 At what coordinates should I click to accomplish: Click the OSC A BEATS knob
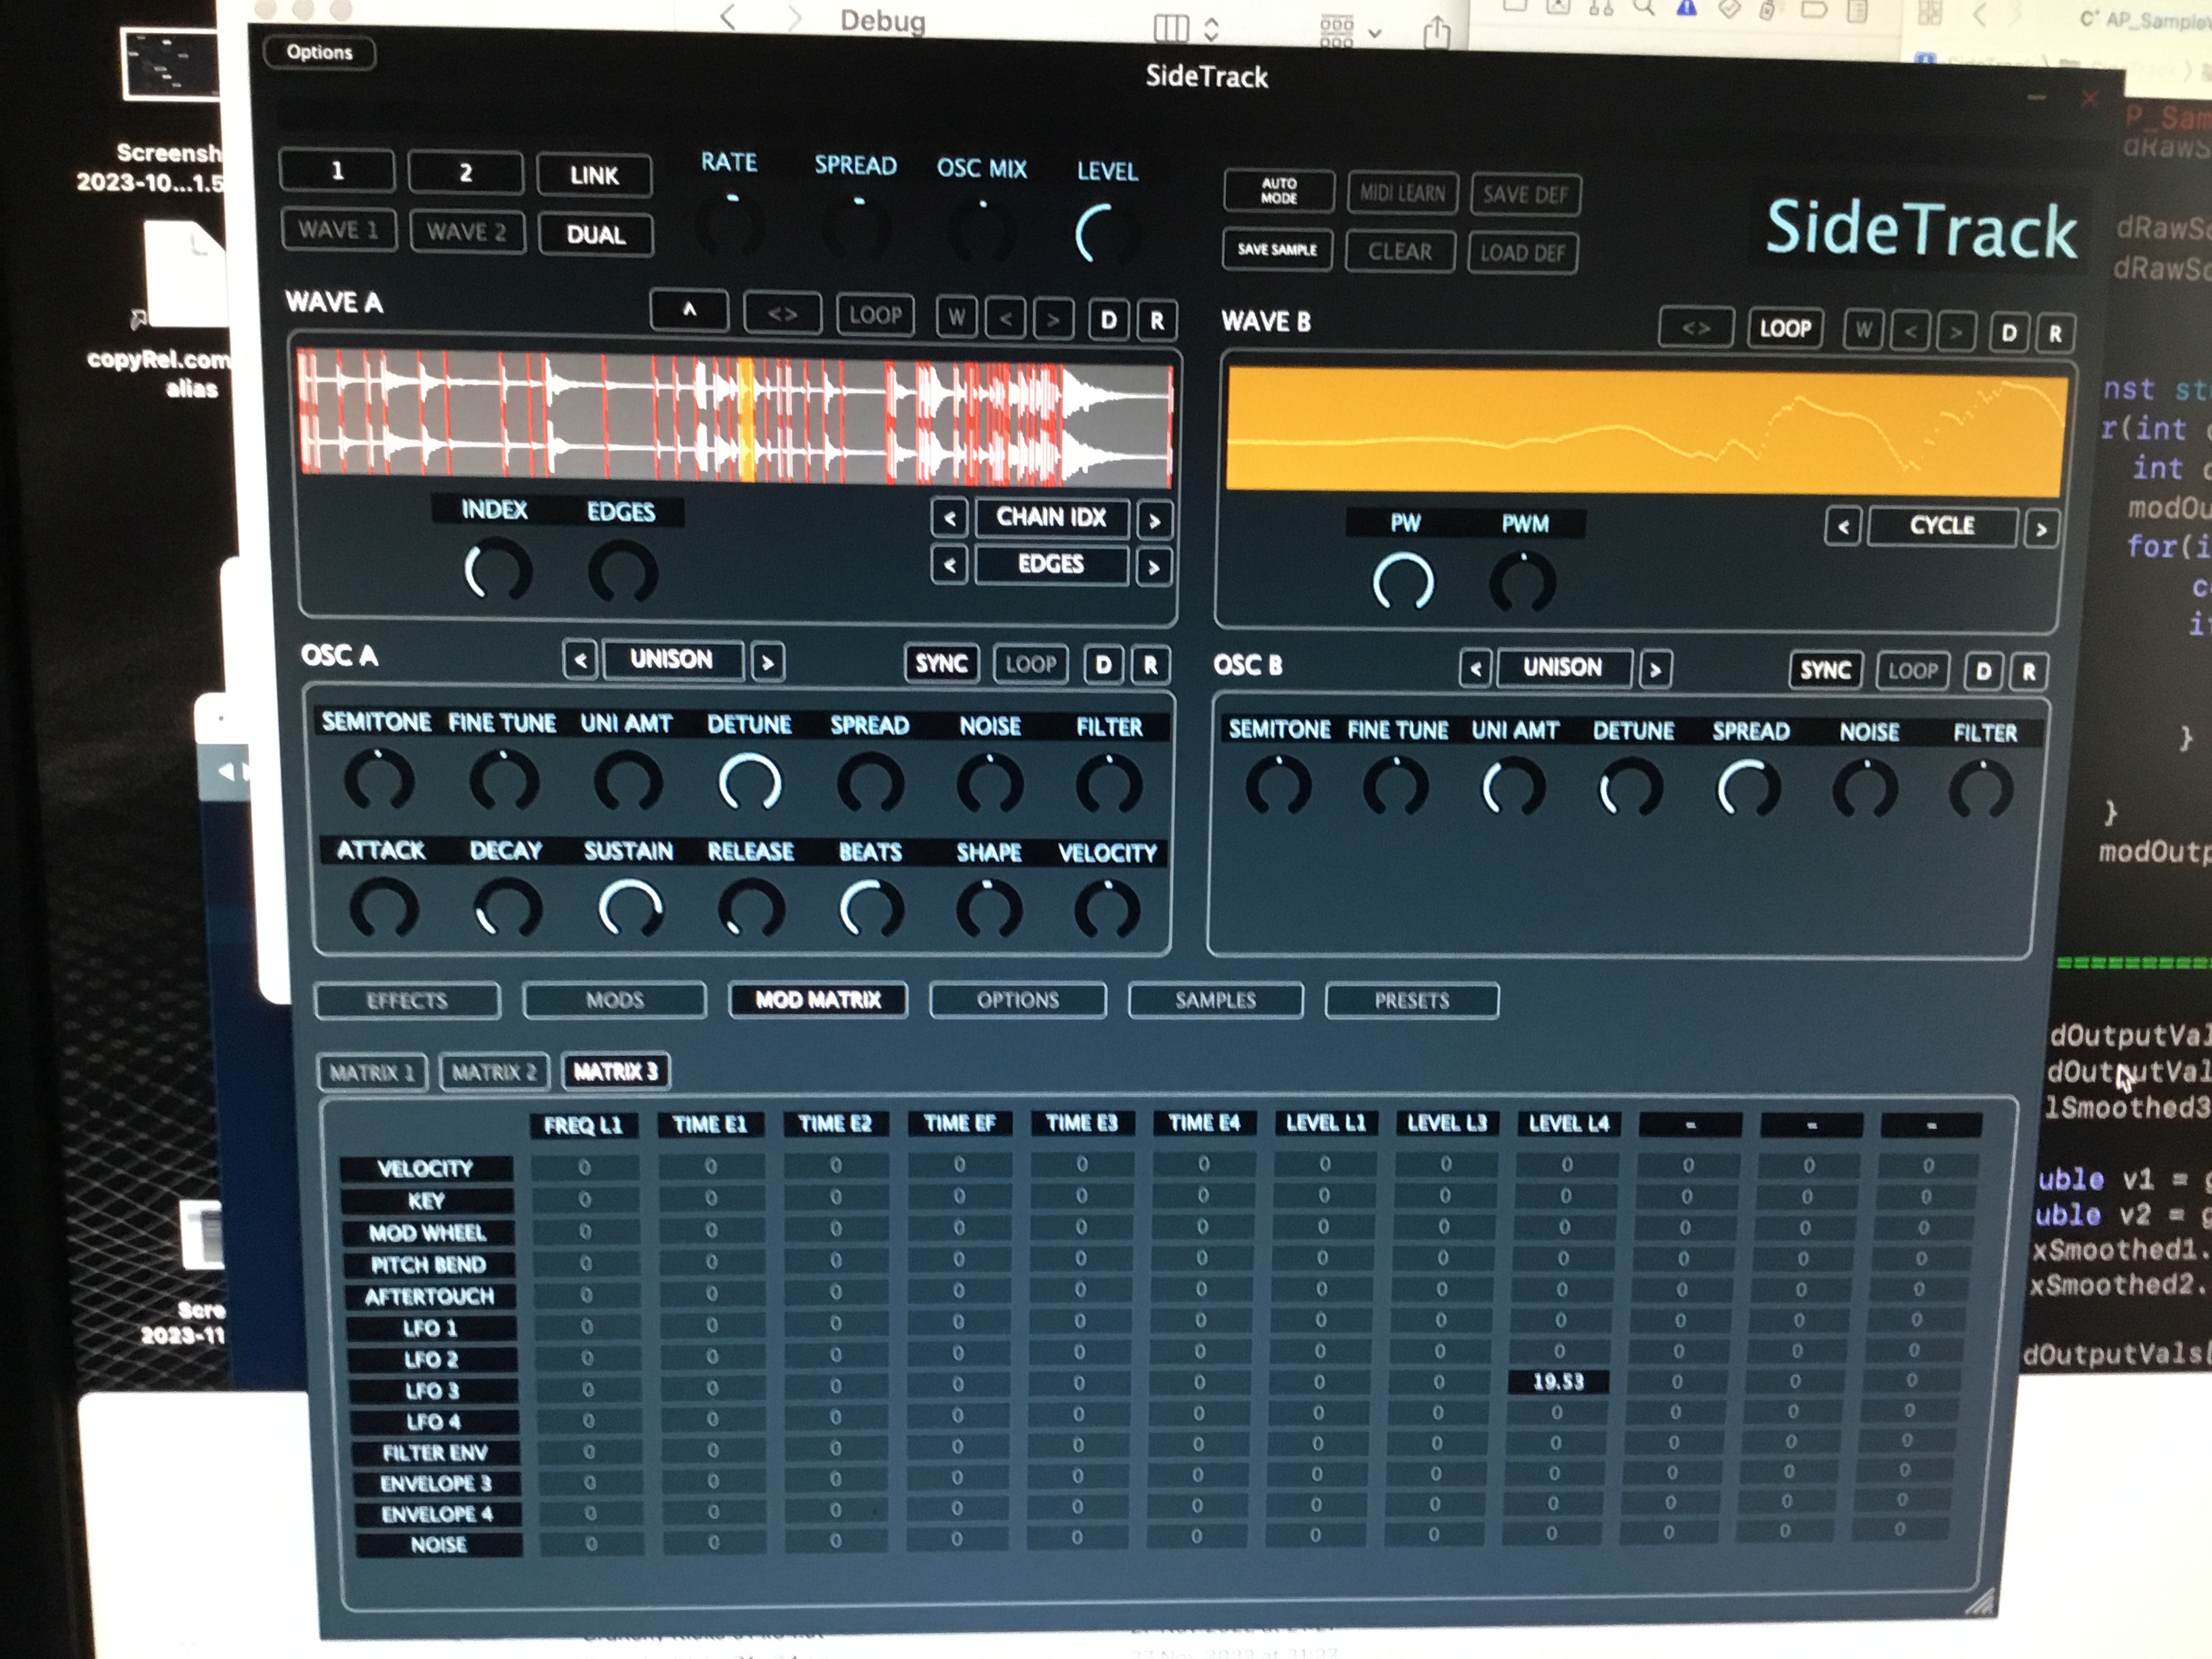(x=871, y=910)
